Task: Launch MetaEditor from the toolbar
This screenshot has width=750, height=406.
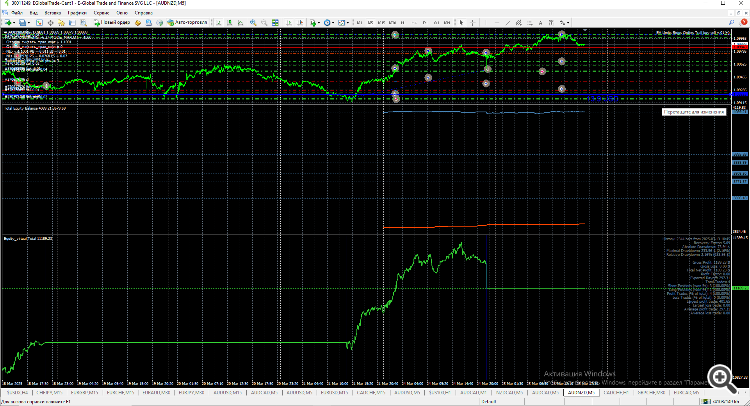Action: tap(138, 22)
